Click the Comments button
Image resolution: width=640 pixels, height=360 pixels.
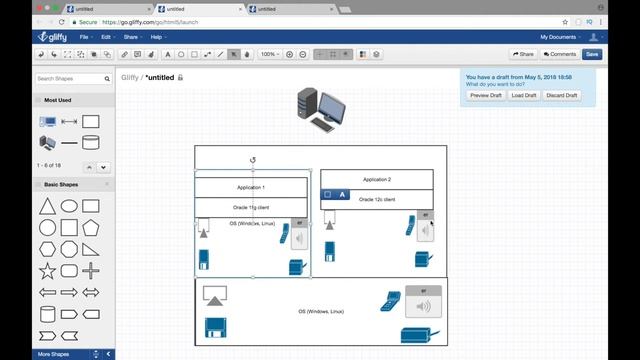pyautogui.click(x=560, y=54)
